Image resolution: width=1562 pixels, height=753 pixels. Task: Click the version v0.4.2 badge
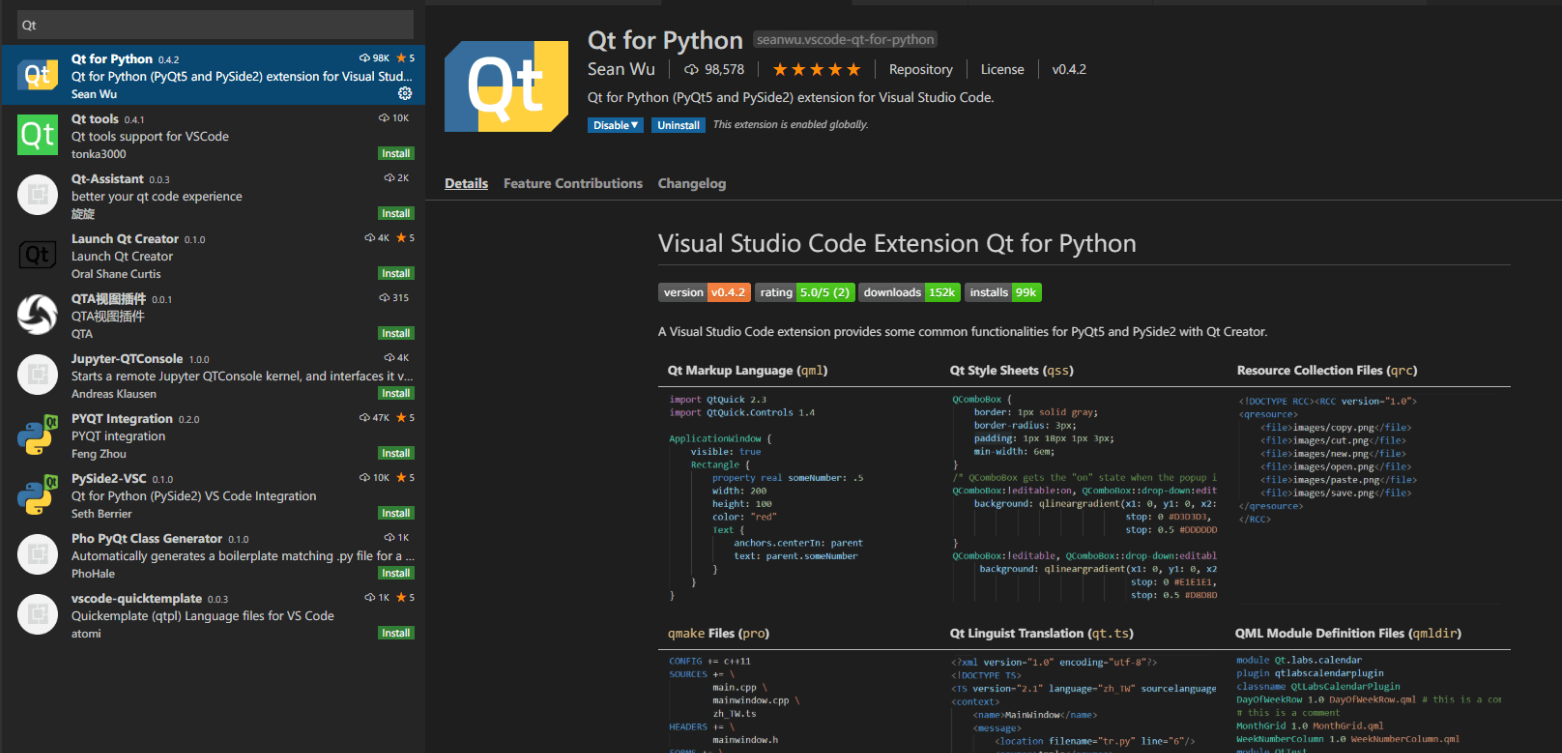(x=704, y=292)
